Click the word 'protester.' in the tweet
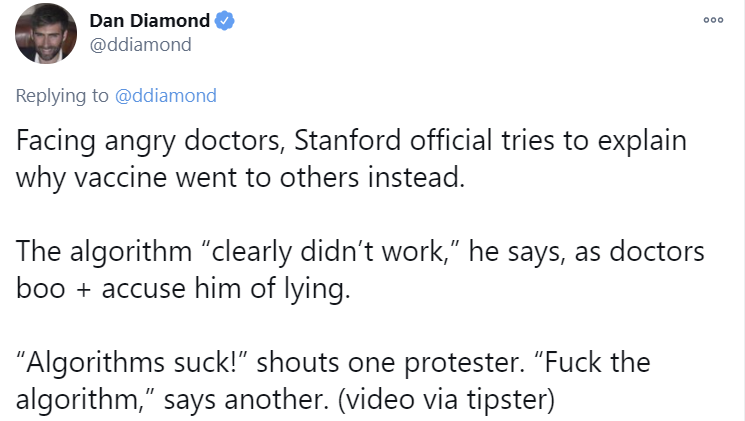 464,364
